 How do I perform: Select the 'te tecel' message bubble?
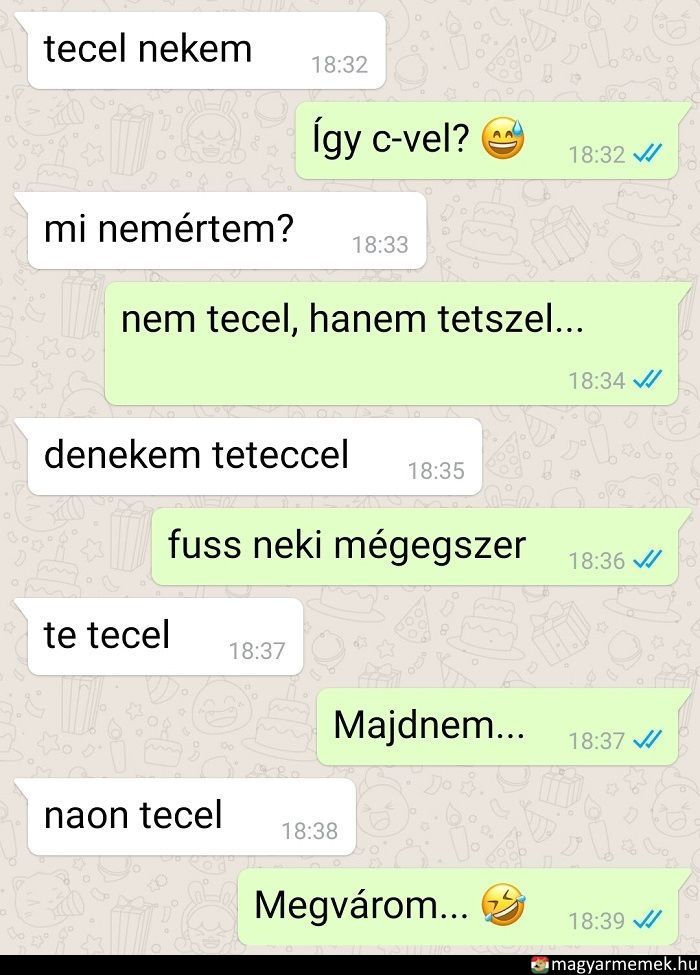(165, 636)
